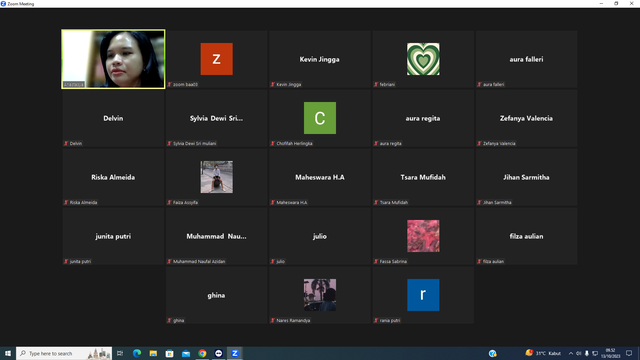Click muted mic icon beside aura falleri label
The image size is (640, 360).
point(479,84)
